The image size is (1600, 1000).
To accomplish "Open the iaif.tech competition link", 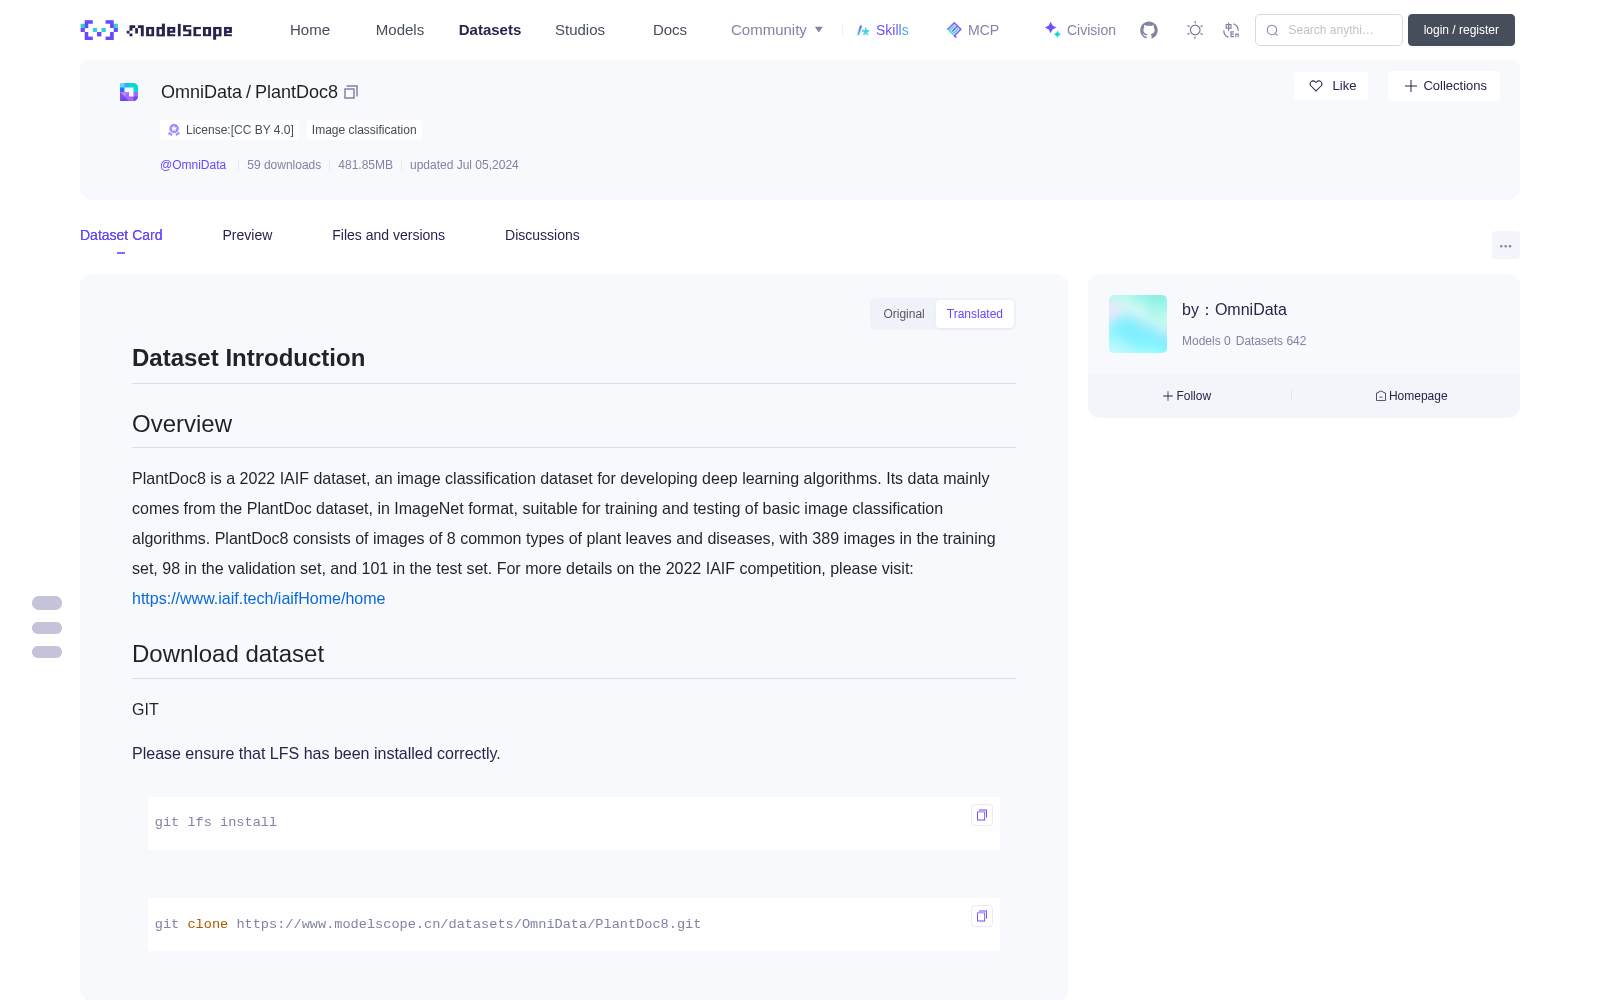I will click(258, 599).
